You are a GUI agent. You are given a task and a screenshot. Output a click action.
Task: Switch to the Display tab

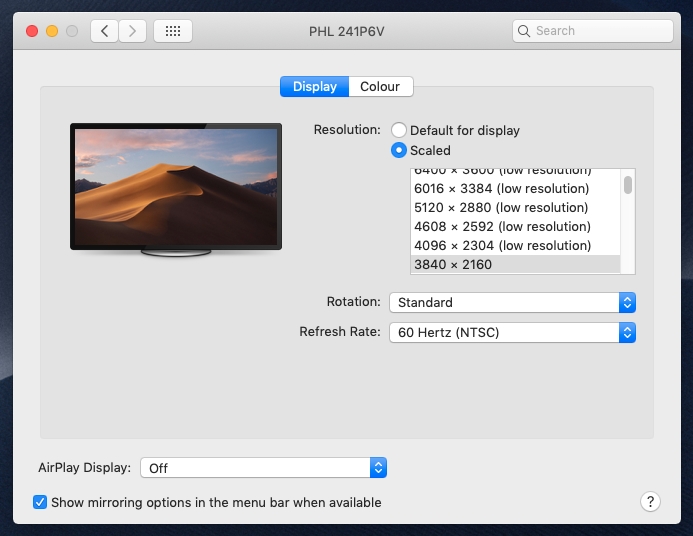click(x=315, y=86)
